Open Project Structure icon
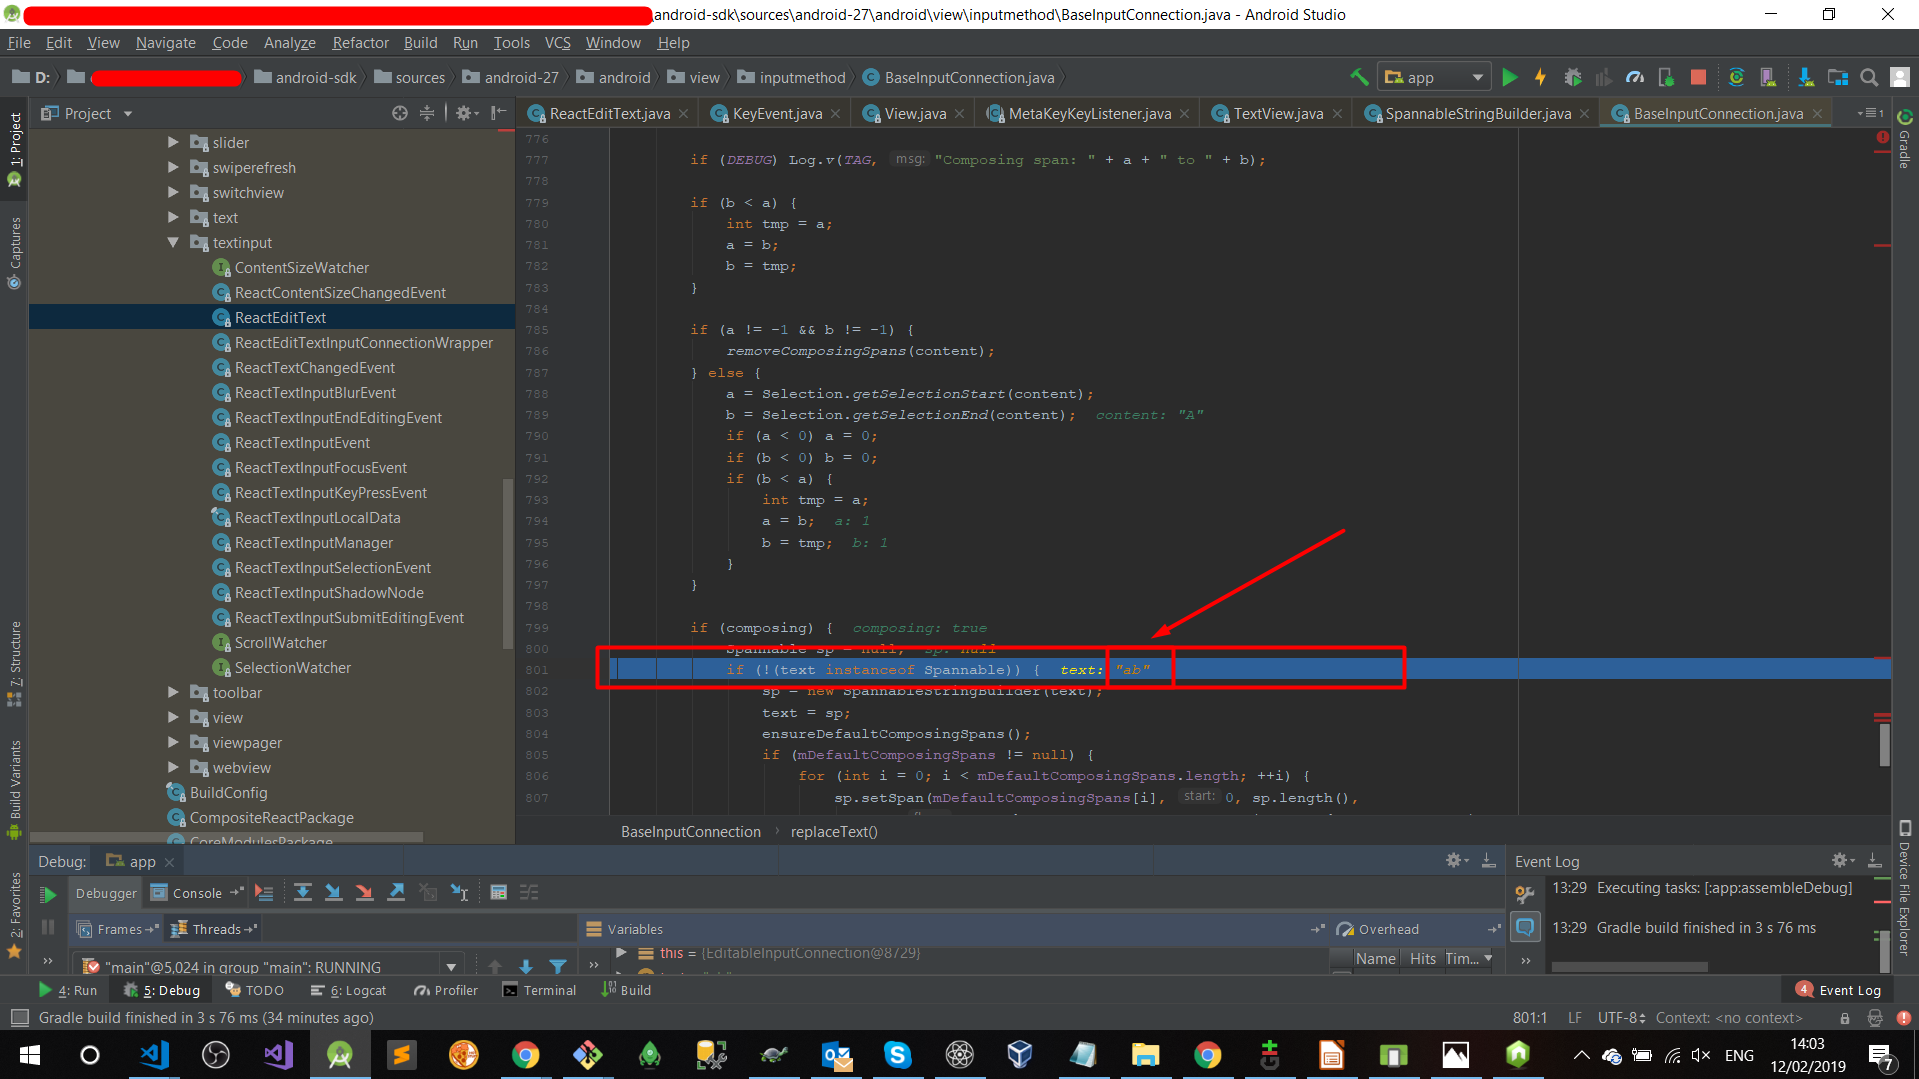The image size is (1919, 1079). click(1838, 77)
